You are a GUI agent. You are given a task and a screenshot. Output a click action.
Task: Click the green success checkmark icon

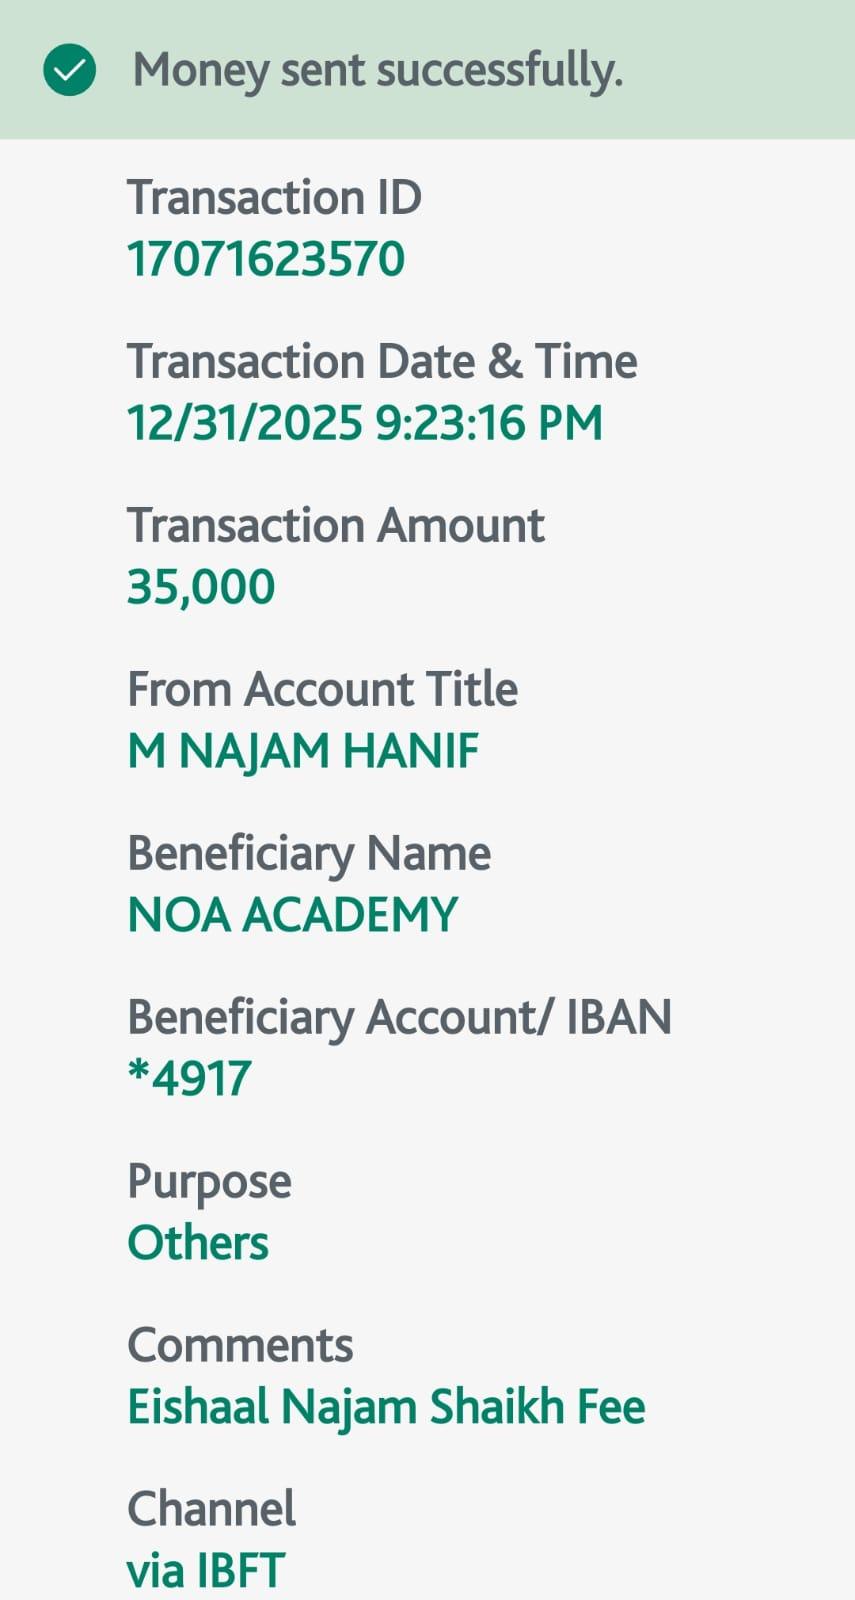pyautogui.click(x=70, y=70)
